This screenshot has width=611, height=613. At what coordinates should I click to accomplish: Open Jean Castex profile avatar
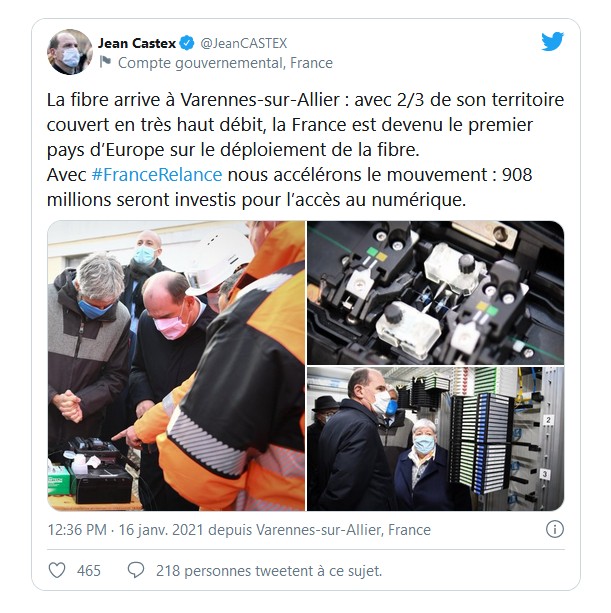(x=70, y=52)
